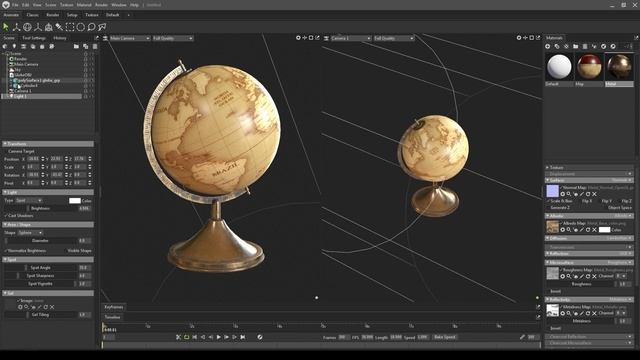Open the Material menu

84,5
